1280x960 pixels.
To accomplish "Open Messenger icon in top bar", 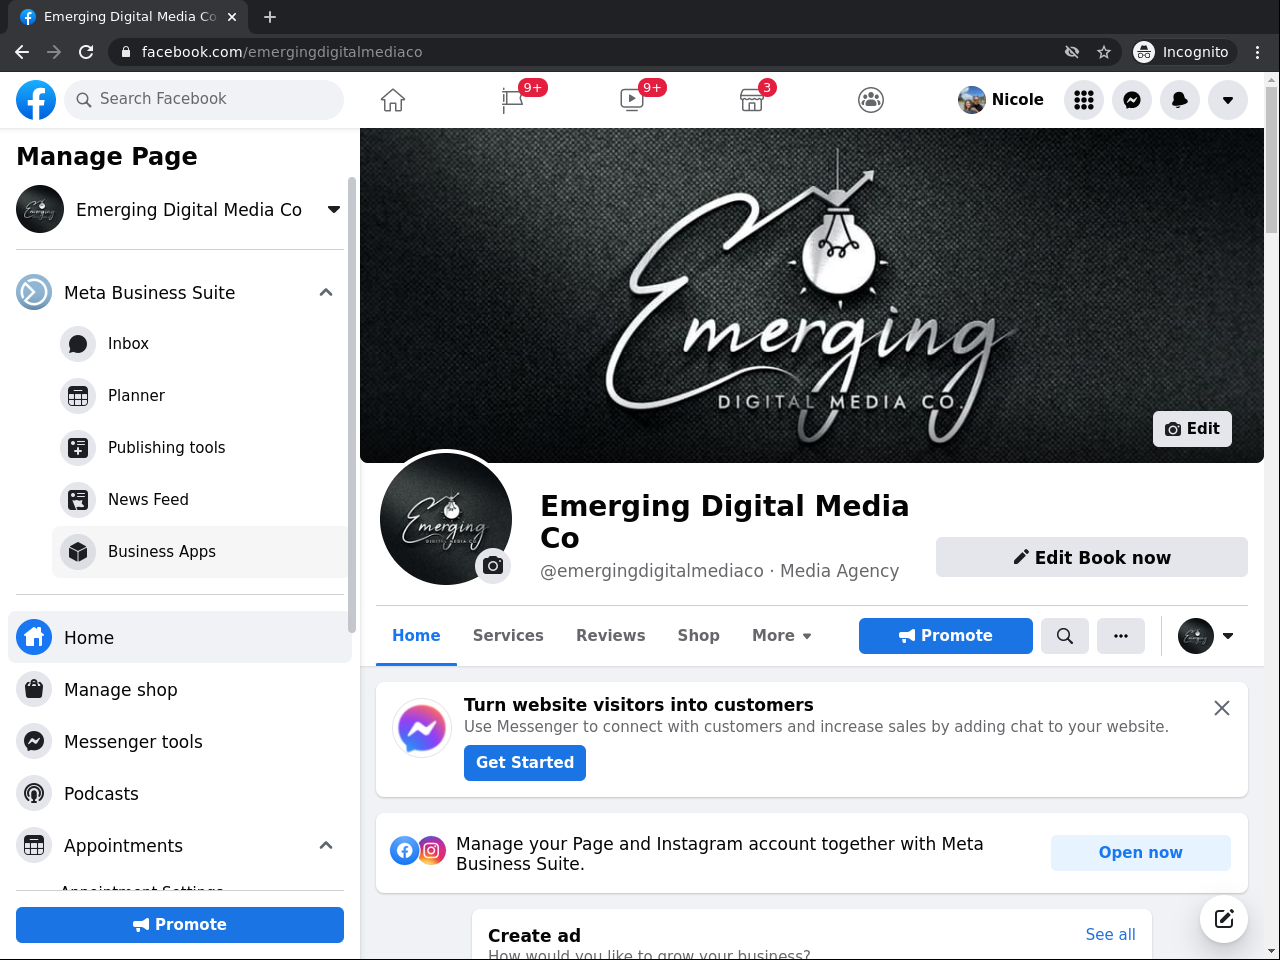I will tap(1132, 100).
